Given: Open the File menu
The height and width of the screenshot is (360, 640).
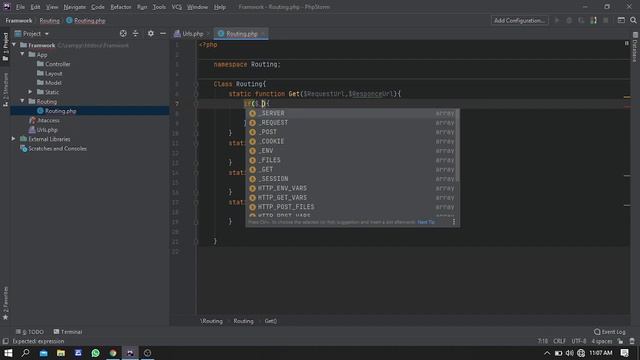Looking at the screenshot, I should pos(20,7).
